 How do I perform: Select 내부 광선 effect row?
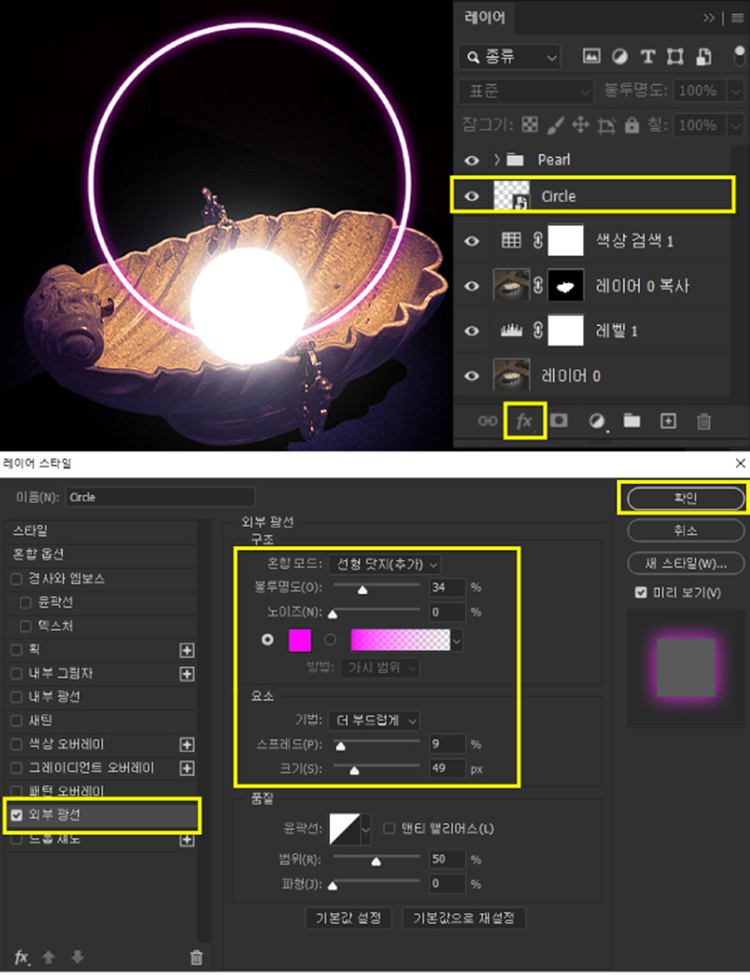[101, 697]
